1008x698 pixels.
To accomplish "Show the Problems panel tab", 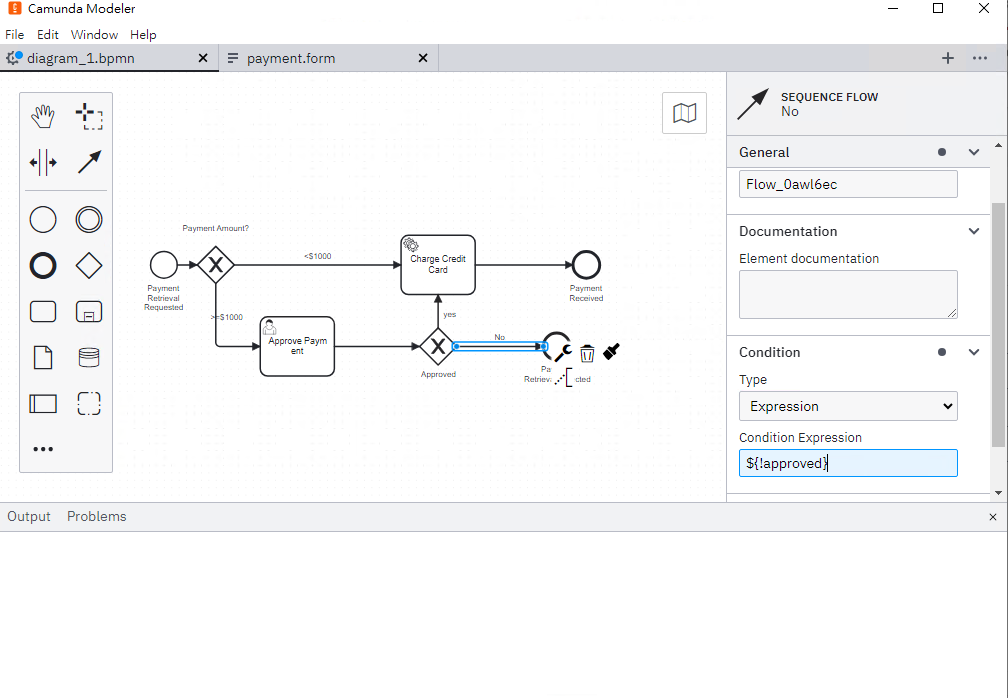I will (x=96, y=517).
